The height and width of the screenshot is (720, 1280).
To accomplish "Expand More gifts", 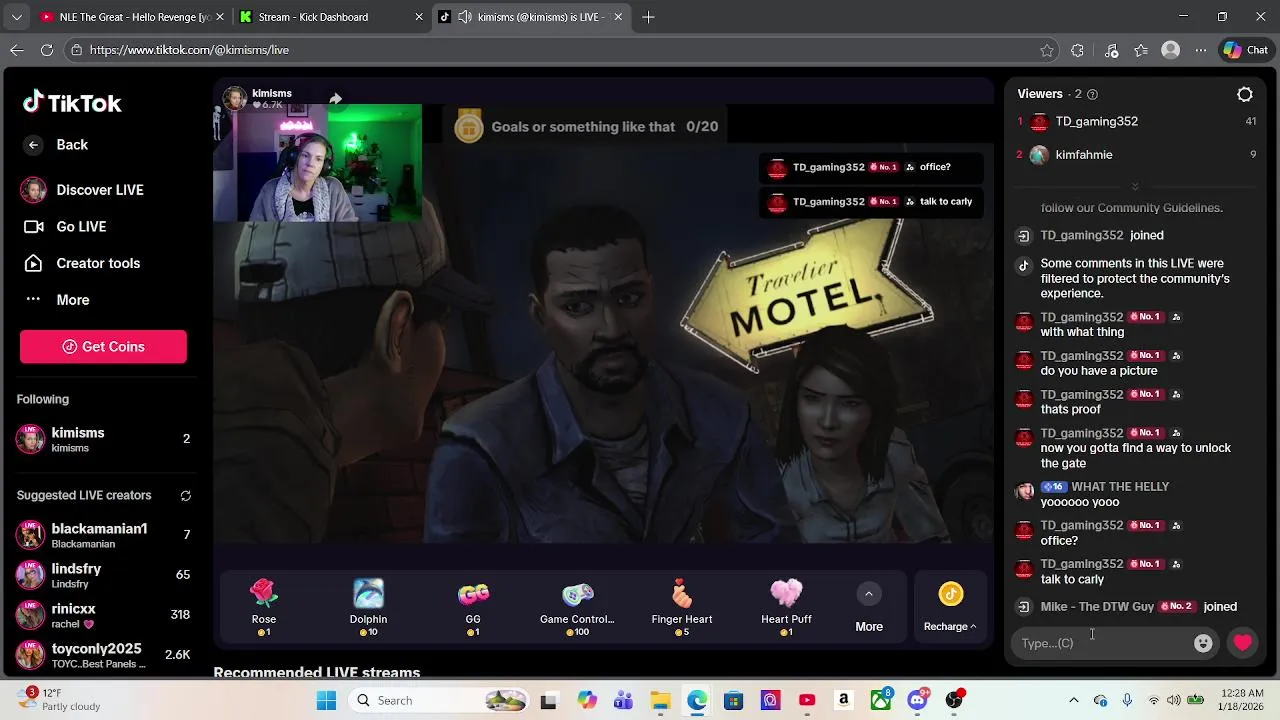I will tap(869, 609).
